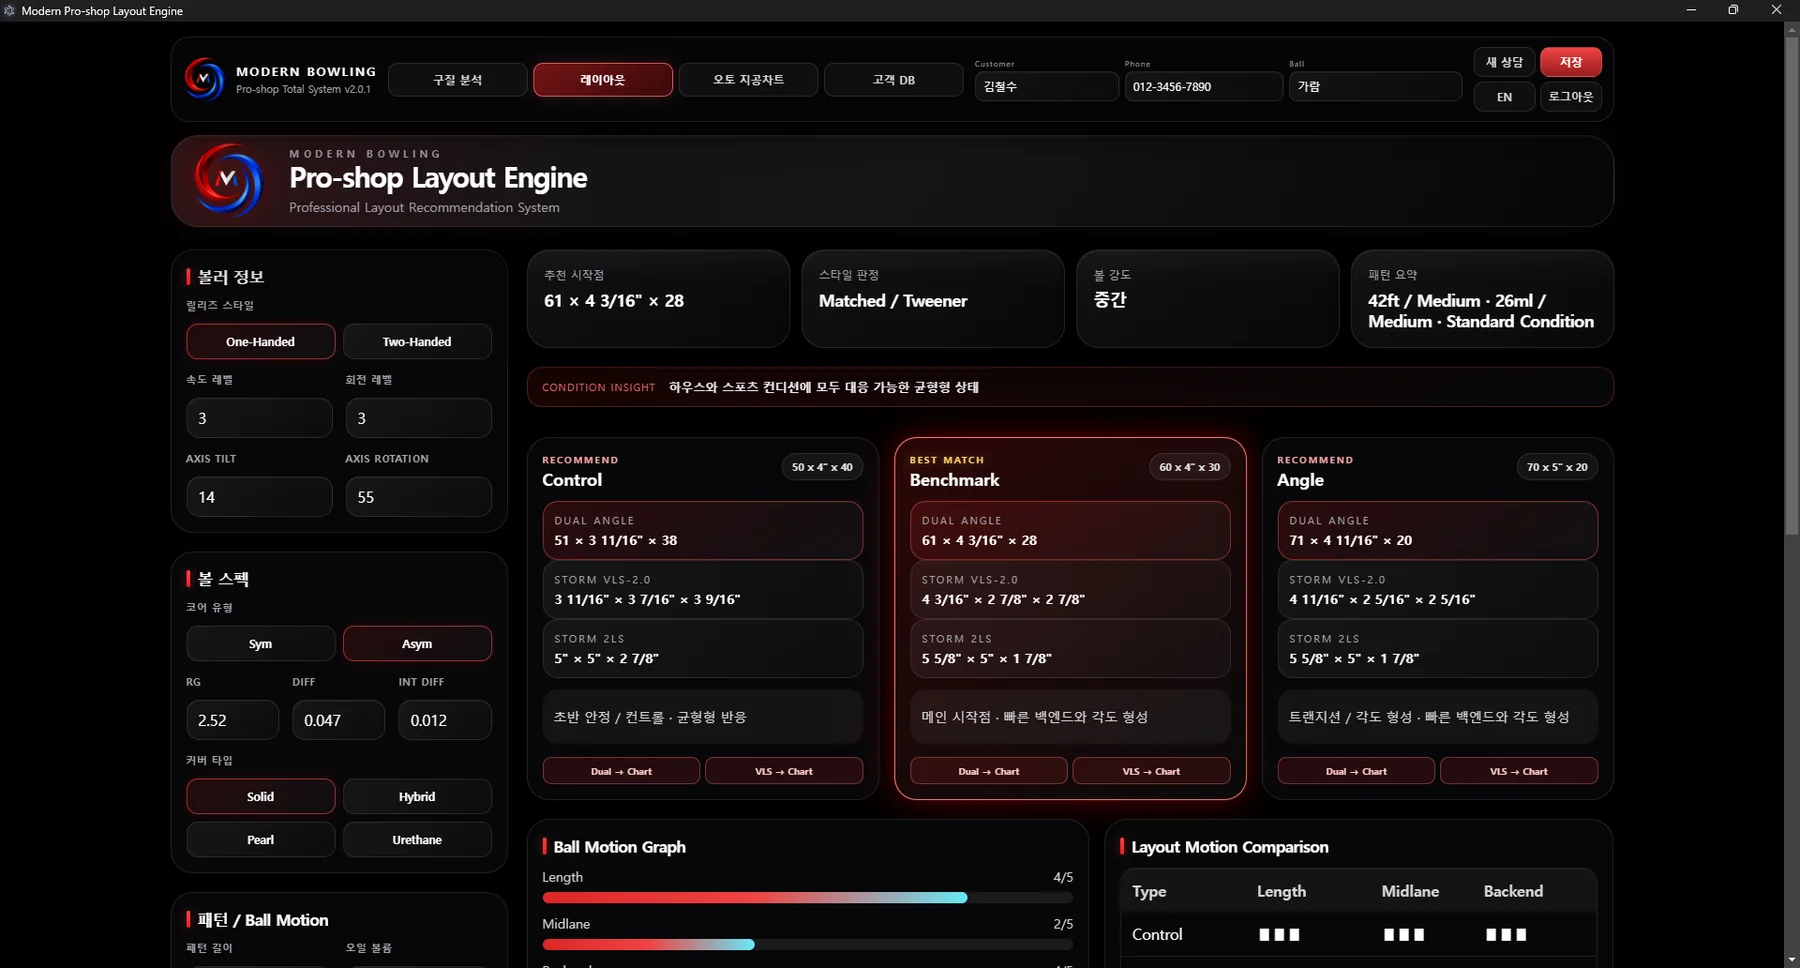
Task: Click Angle Storm VLS-2.0 values row
Action: point(1437,590)
